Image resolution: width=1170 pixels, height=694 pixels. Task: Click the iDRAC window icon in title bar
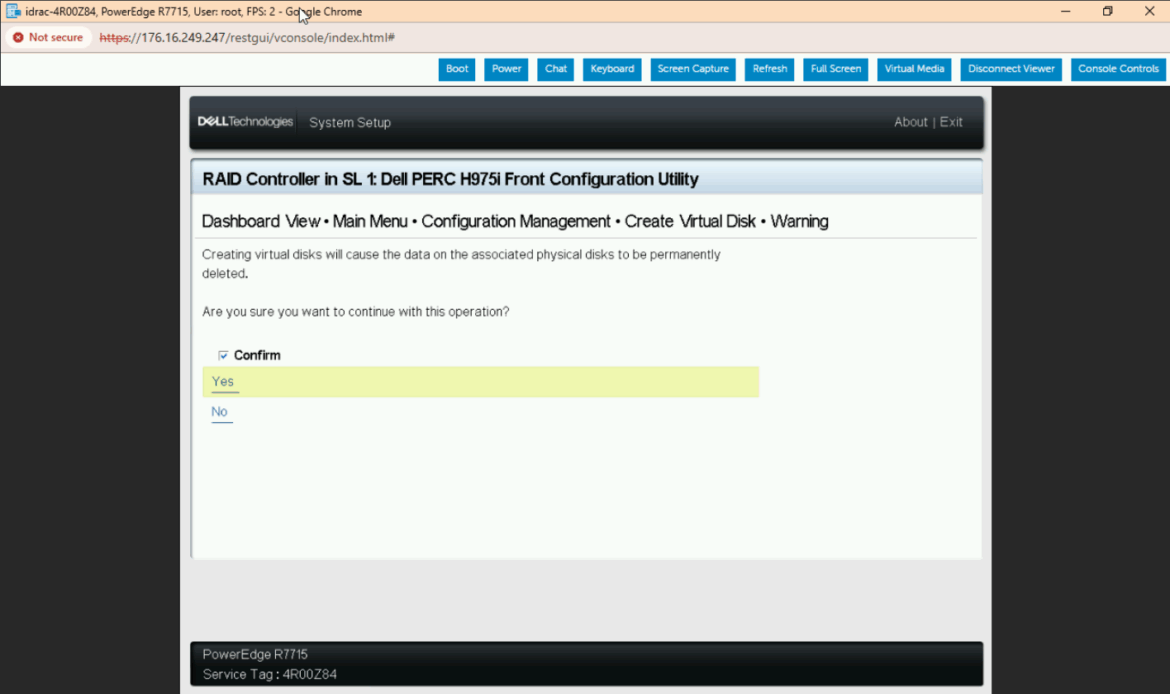coord(13,11)
